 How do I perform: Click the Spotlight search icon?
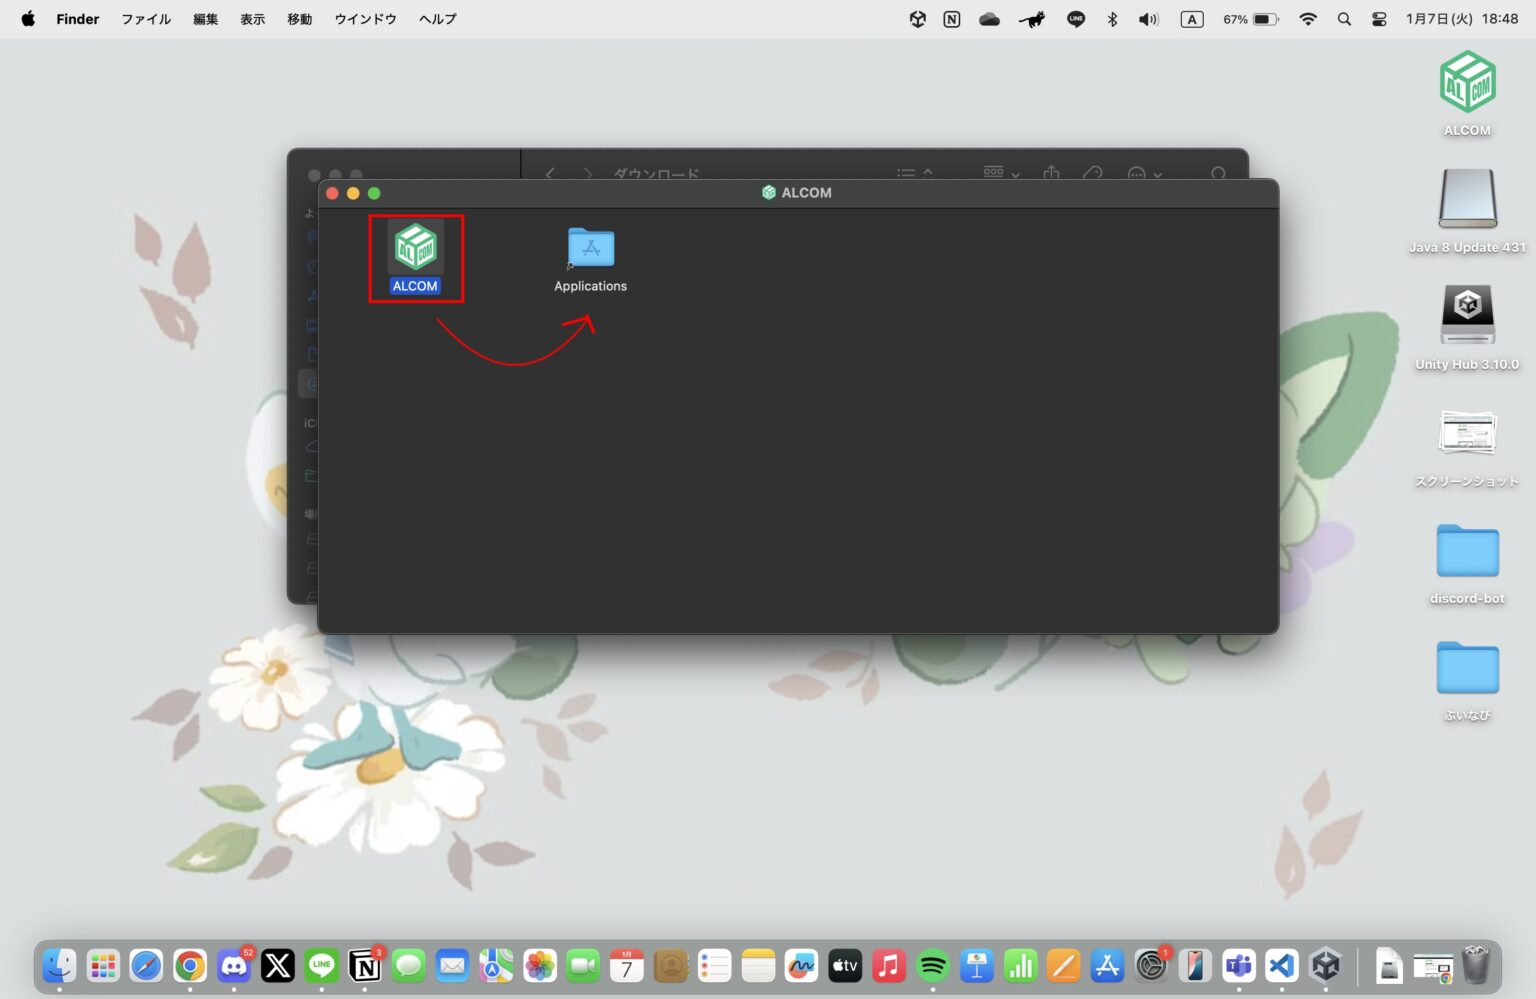click(1344, 19)
